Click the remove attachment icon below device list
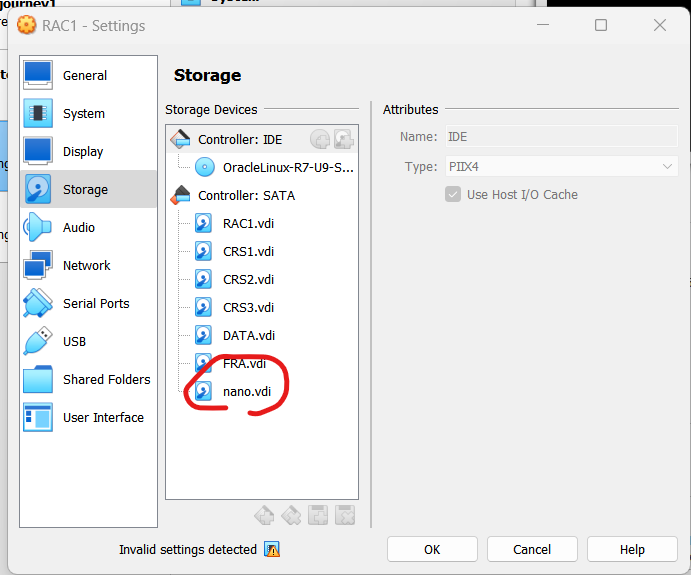The image size is (691, 575). coord(345,515)
